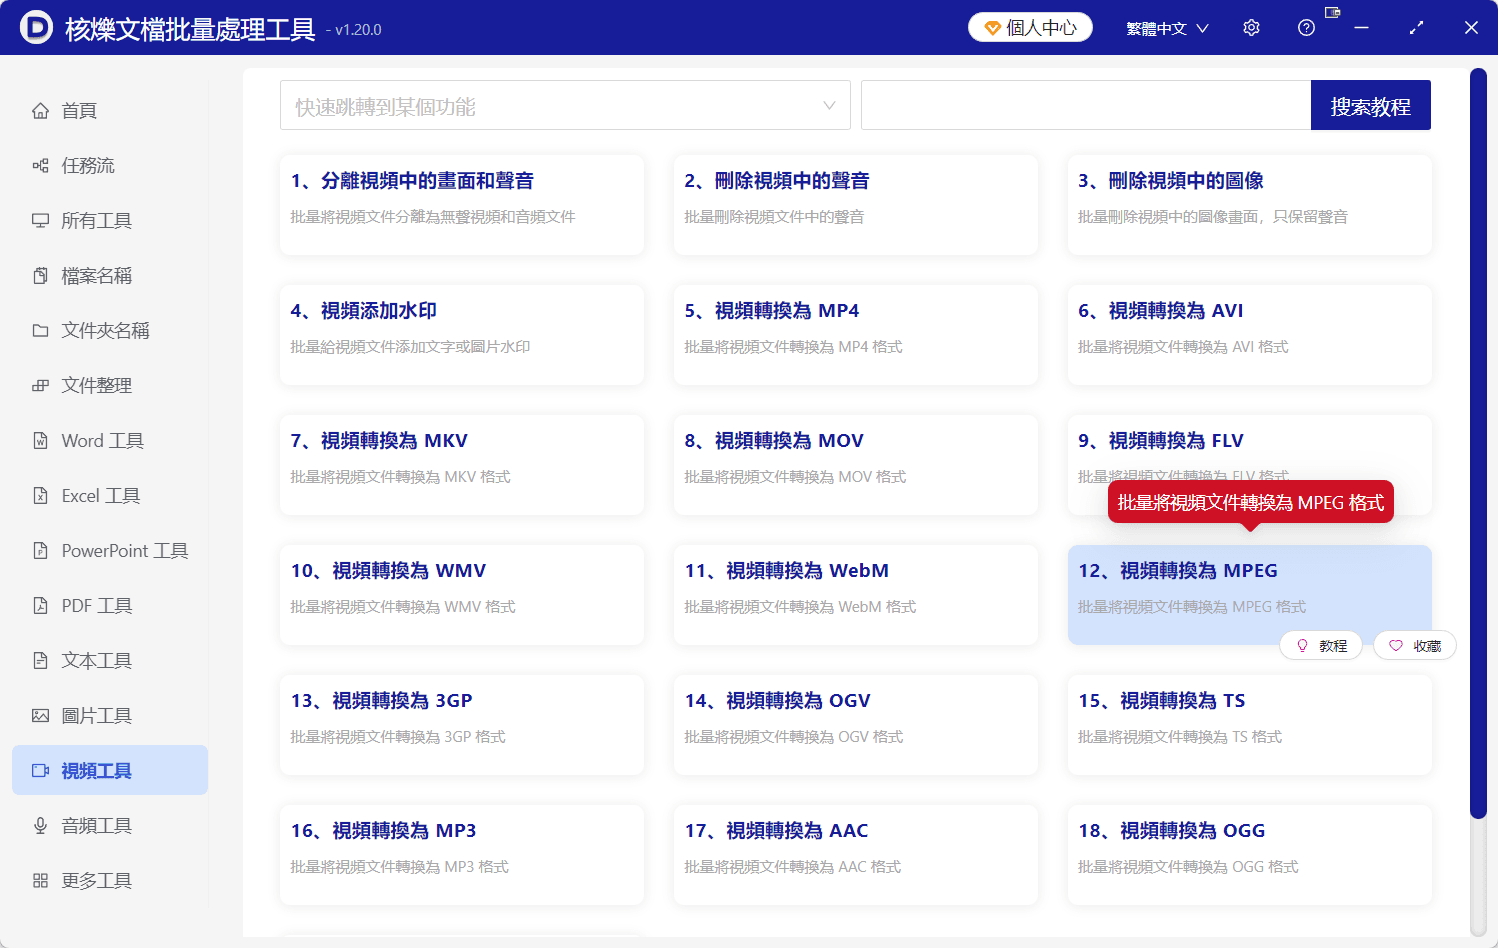
Task: Click the vertical scrollbar on the right
Action: tap(1478, 444)
